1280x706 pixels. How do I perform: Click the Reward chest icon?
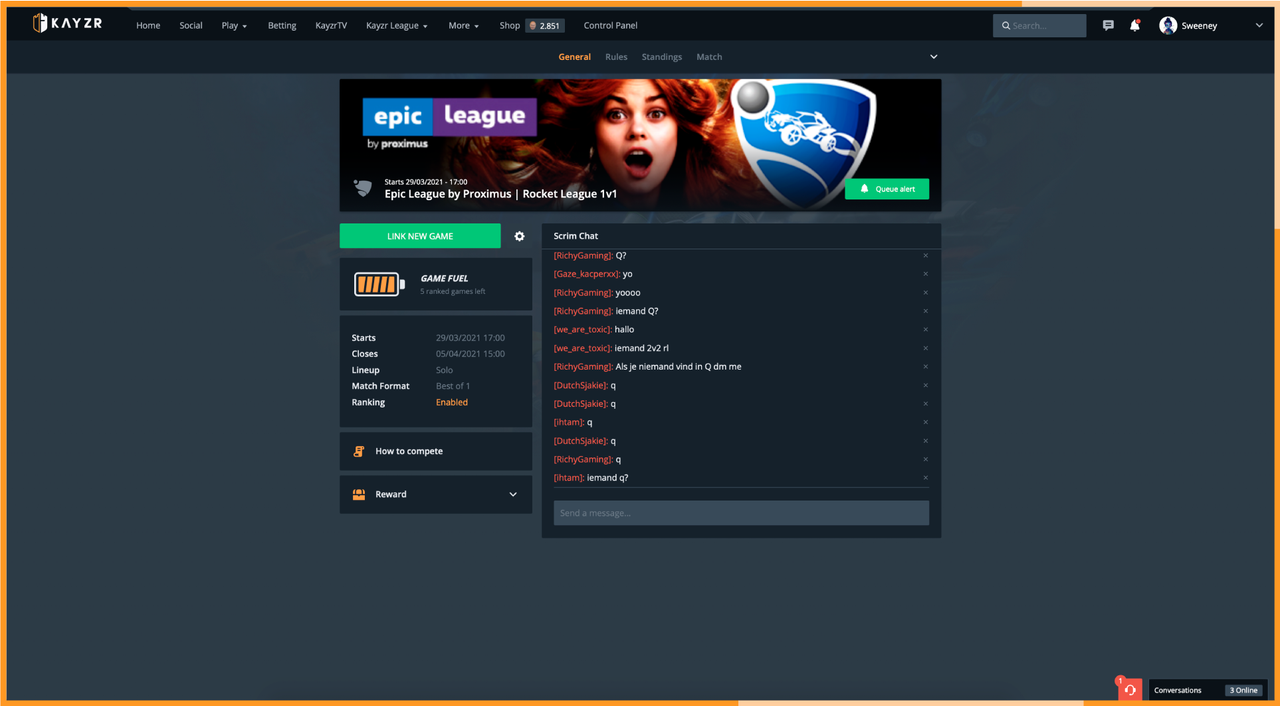(359, 494)
